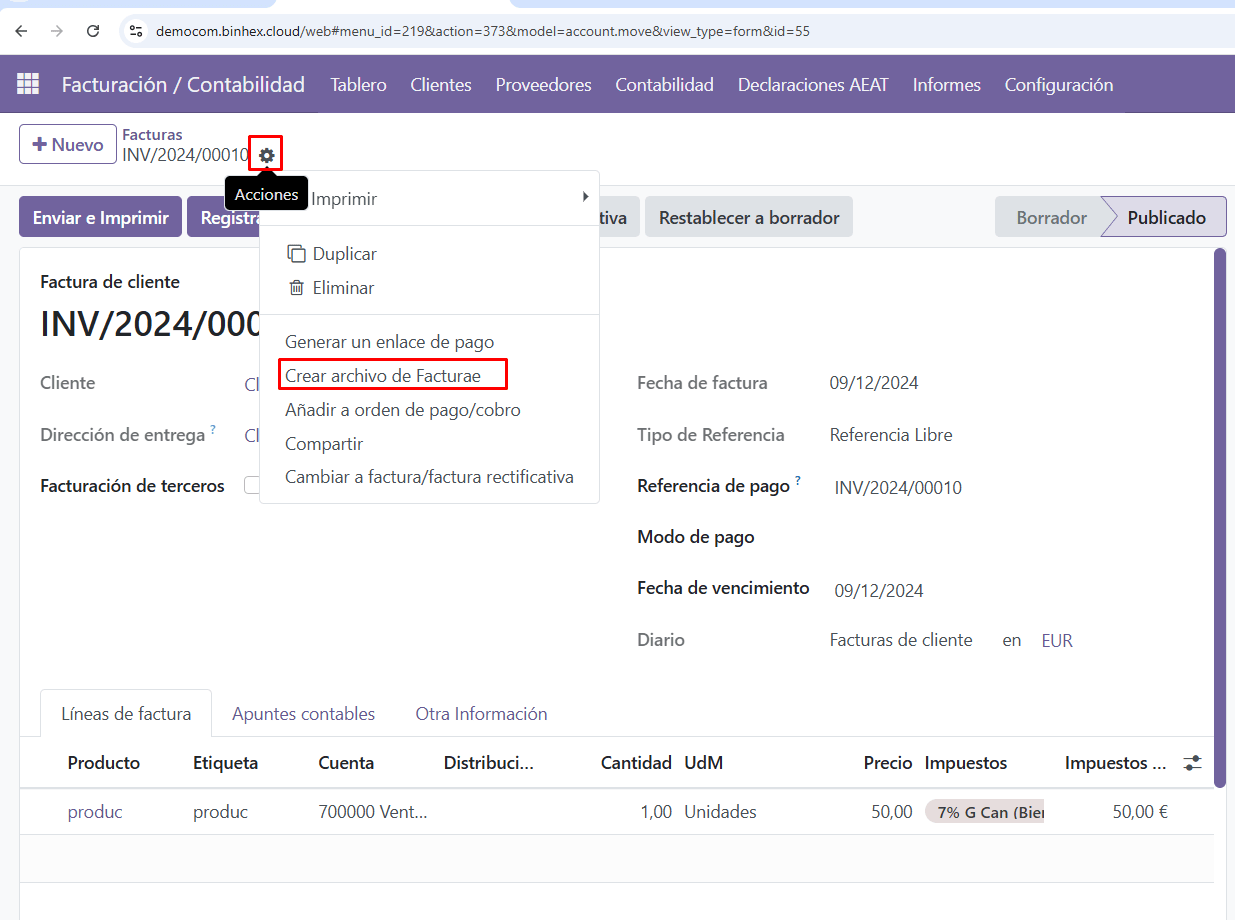Click Restablecer a borrador button

point(749,217)
